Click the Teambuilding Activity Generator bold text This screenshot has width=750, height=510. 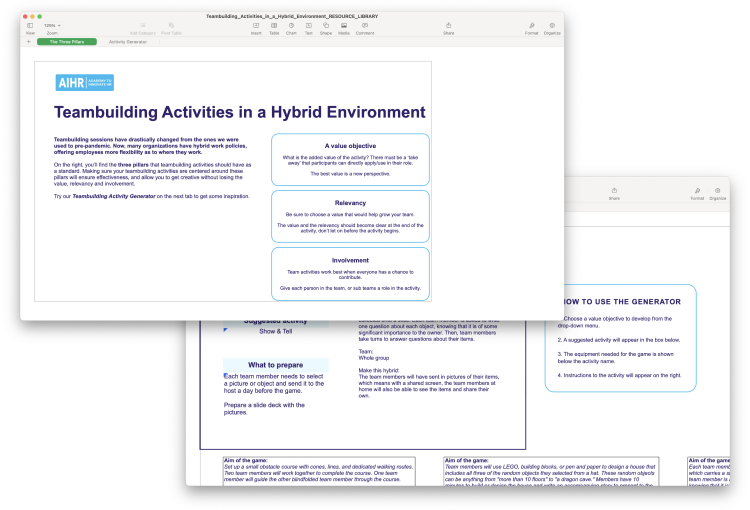point(114,196)
